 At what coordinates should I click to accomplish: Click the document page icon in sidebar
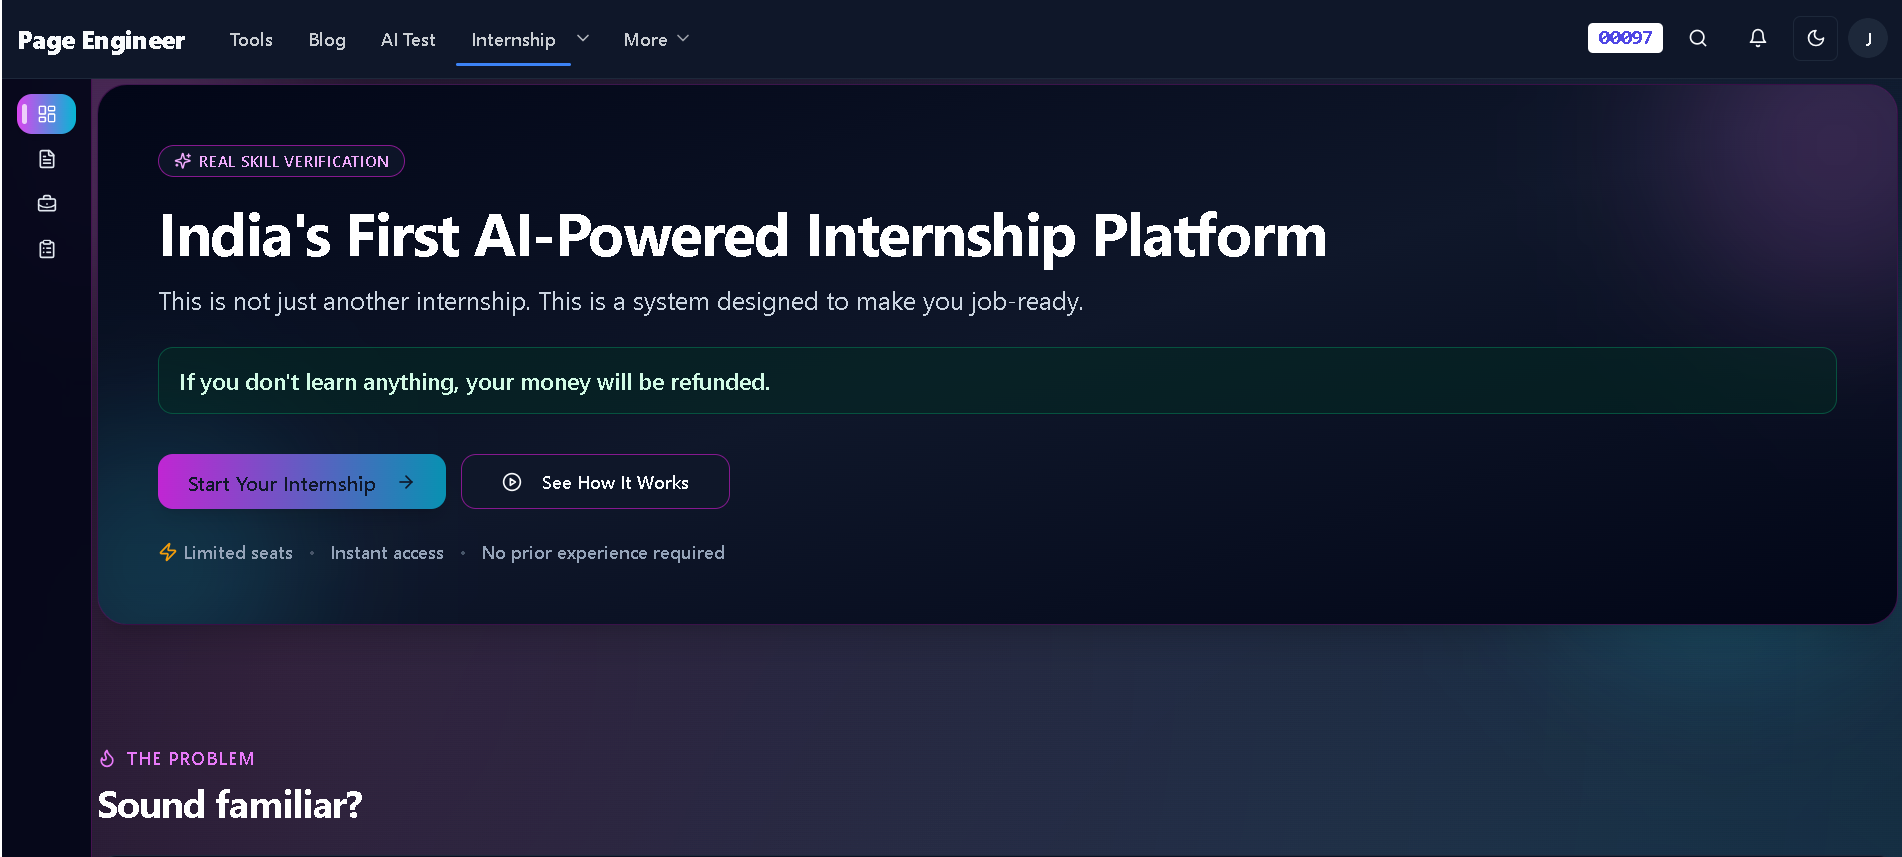(47, 159)
